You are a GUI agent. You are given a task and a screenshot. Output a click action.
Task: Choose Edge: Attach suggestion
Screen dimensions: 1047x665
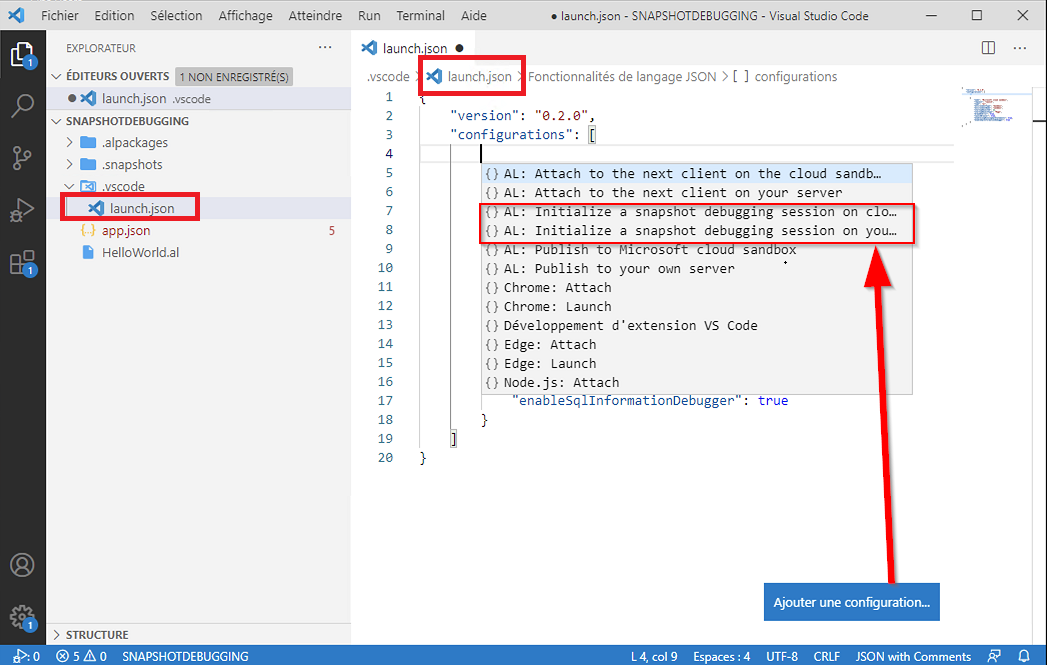696,345
